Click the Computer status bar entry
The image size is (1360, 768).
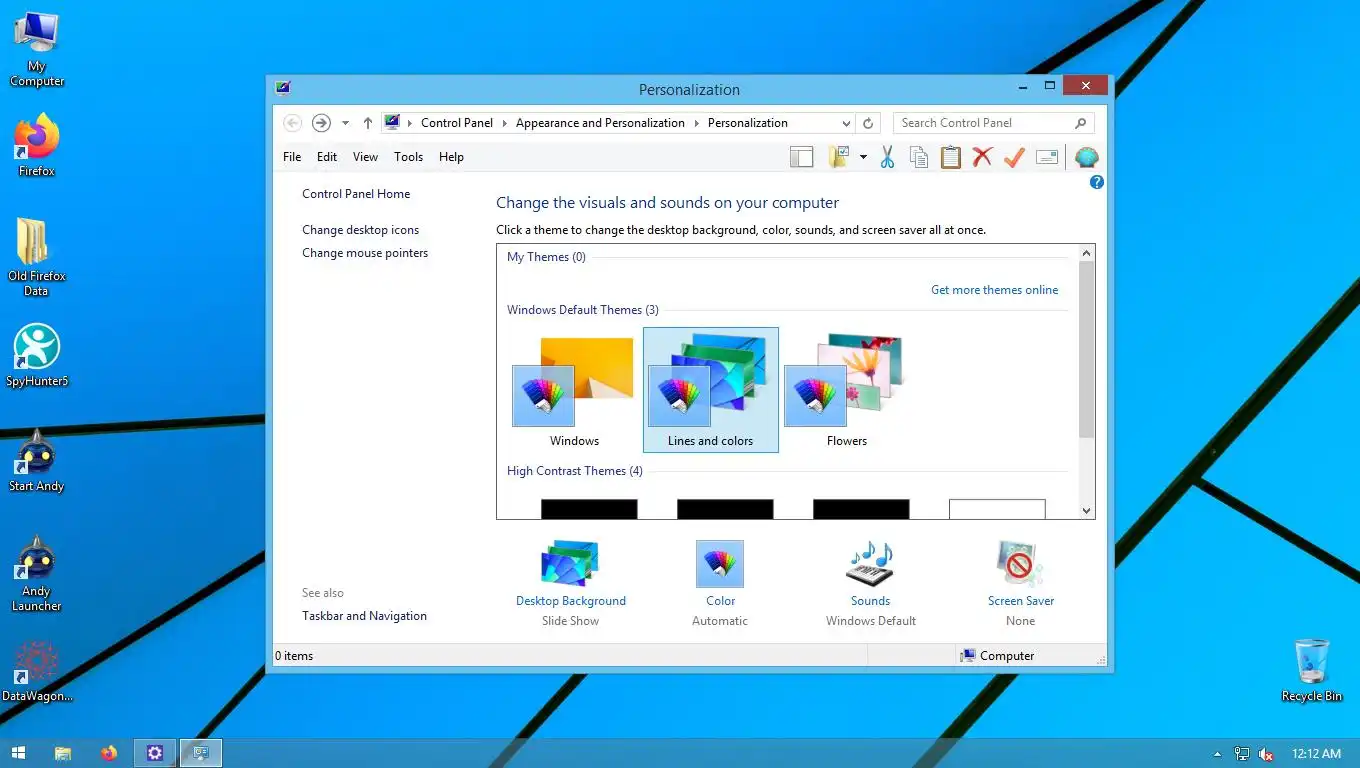pyautogui.click(x=998, y=656)
